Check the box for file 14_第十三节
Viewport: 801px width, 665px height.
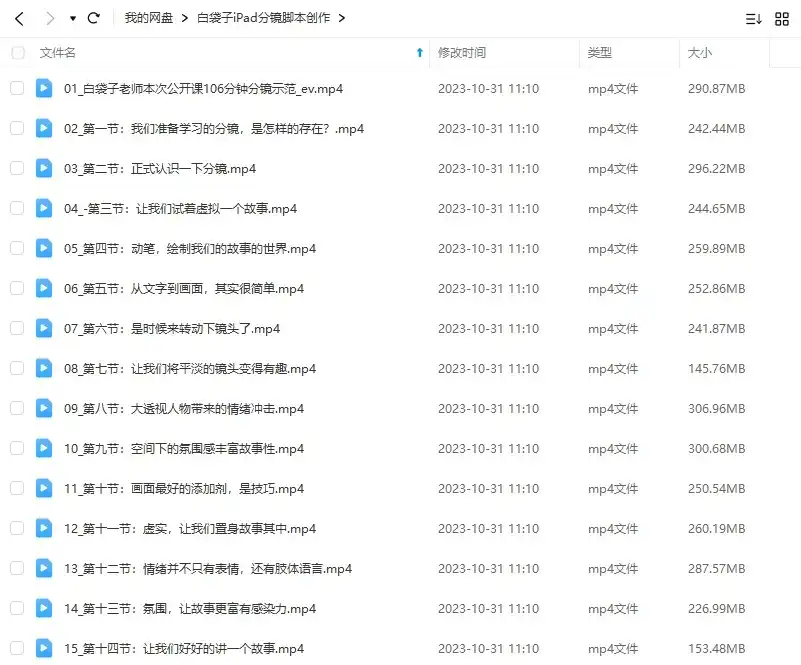coord(17,608)
